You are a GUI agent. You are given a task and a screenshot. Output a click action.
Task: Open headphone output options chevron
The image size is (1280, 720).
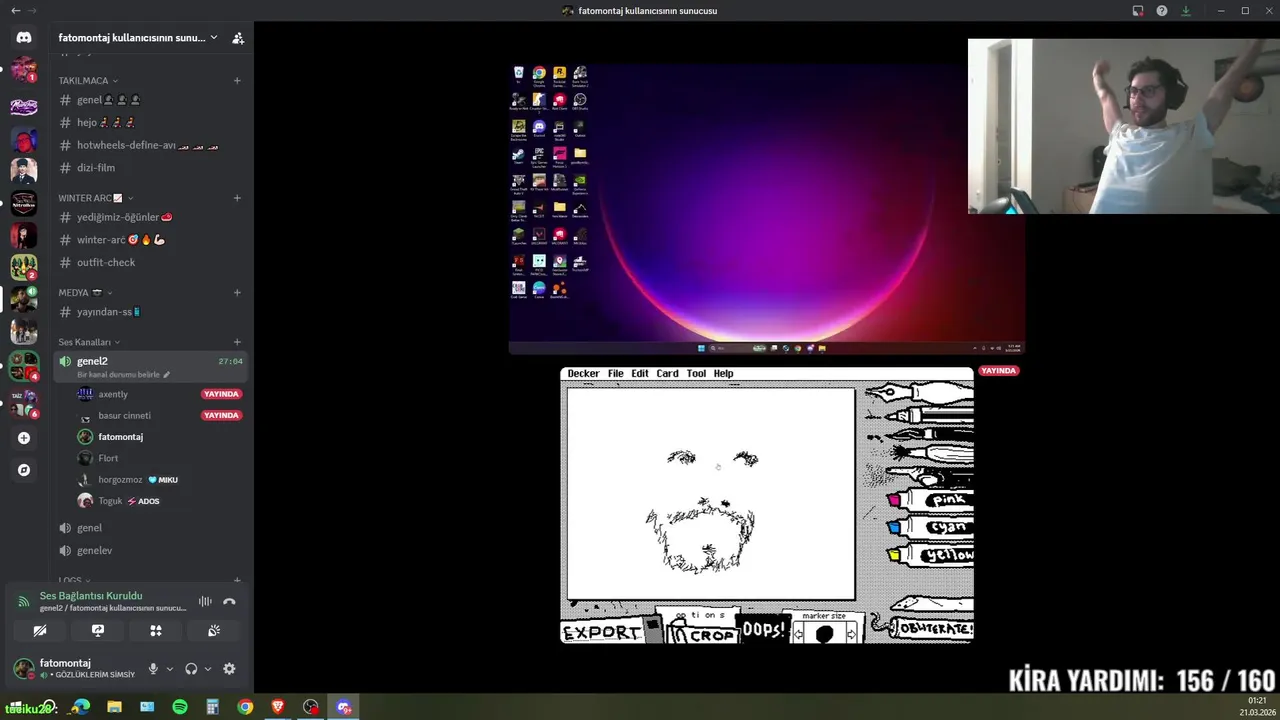pyautogui.click(x=208, y=669)
